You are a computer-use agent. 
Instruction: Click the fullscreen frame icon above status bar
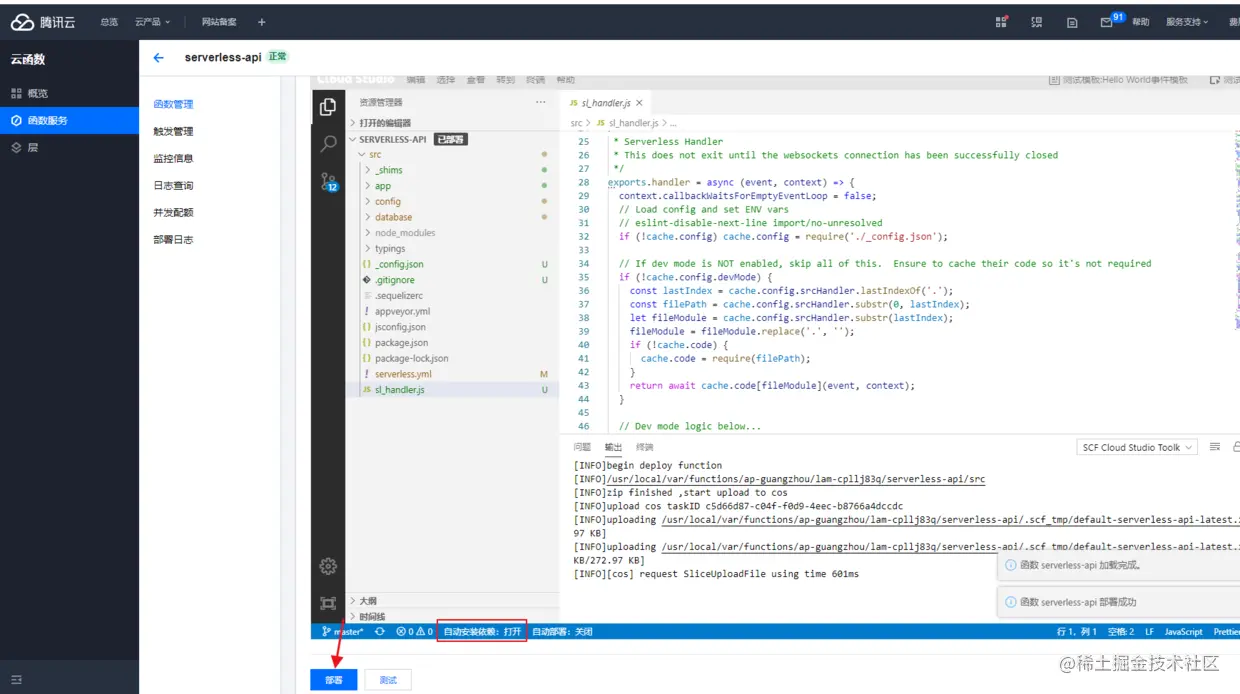[x=328, y=603]
